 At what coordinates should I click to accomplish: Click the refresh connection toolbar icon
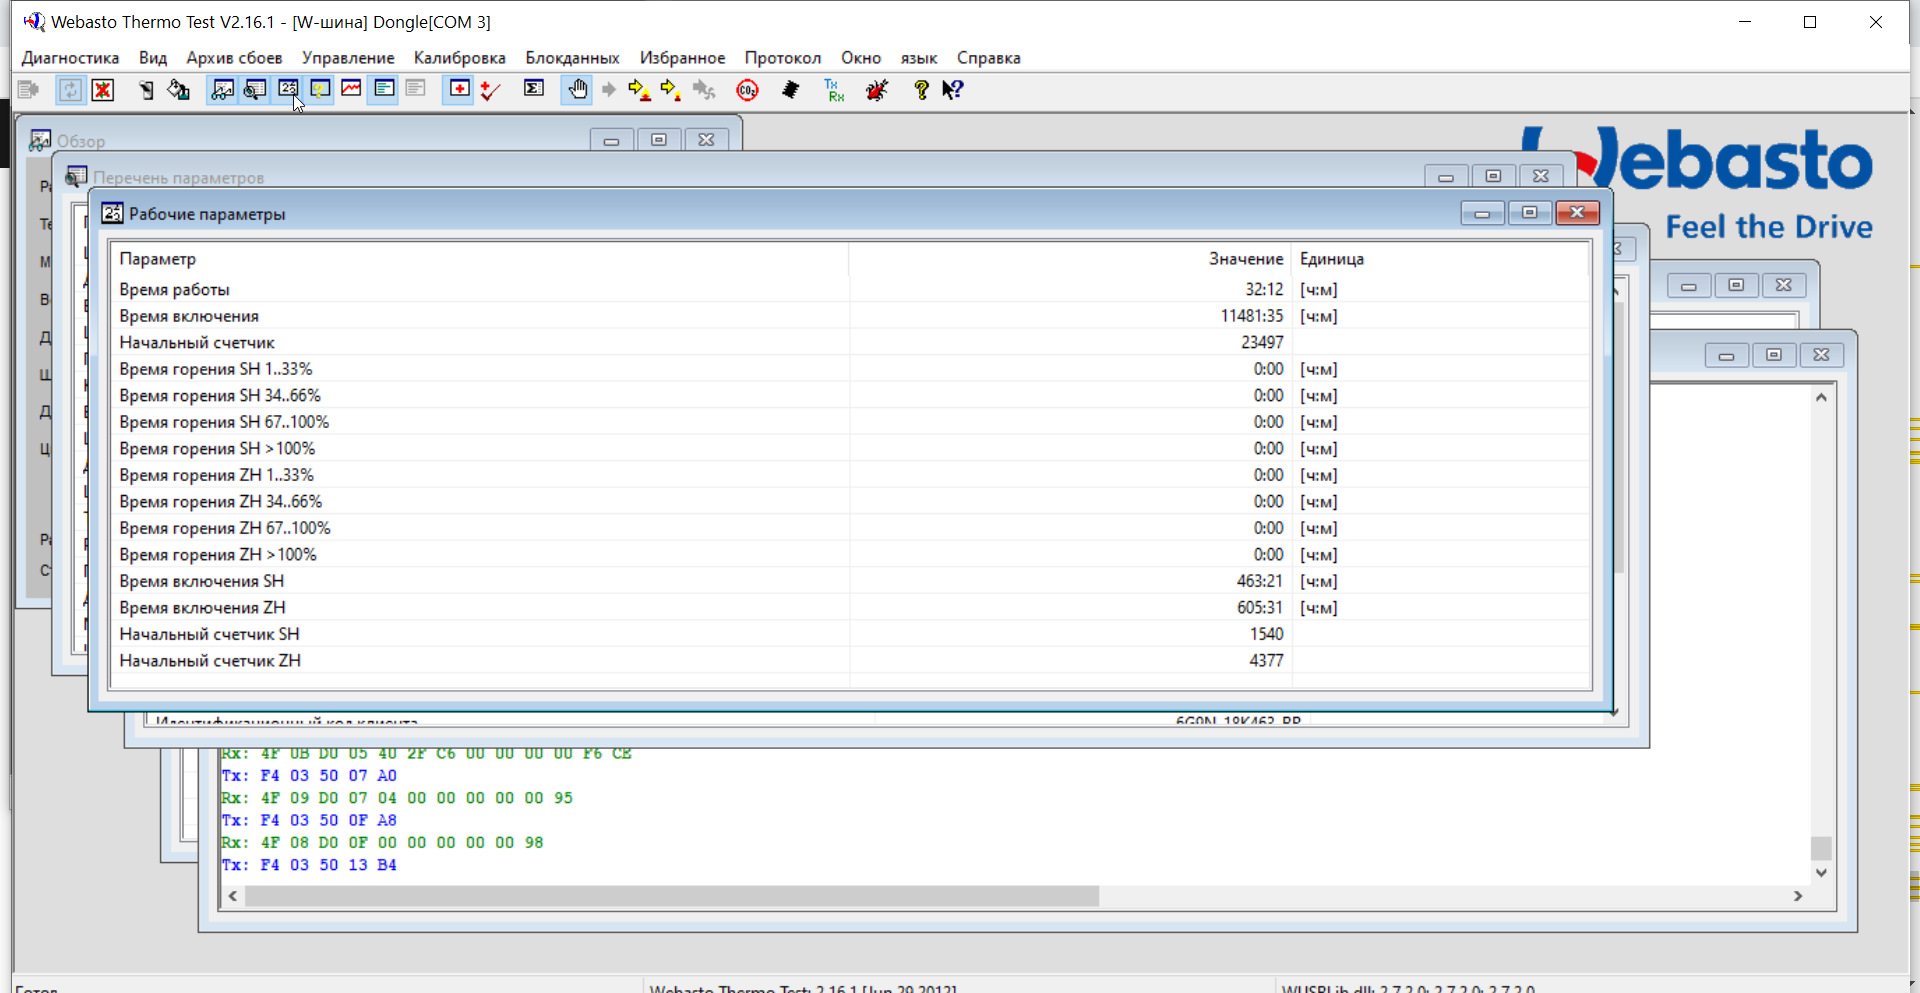coord(70,90)
